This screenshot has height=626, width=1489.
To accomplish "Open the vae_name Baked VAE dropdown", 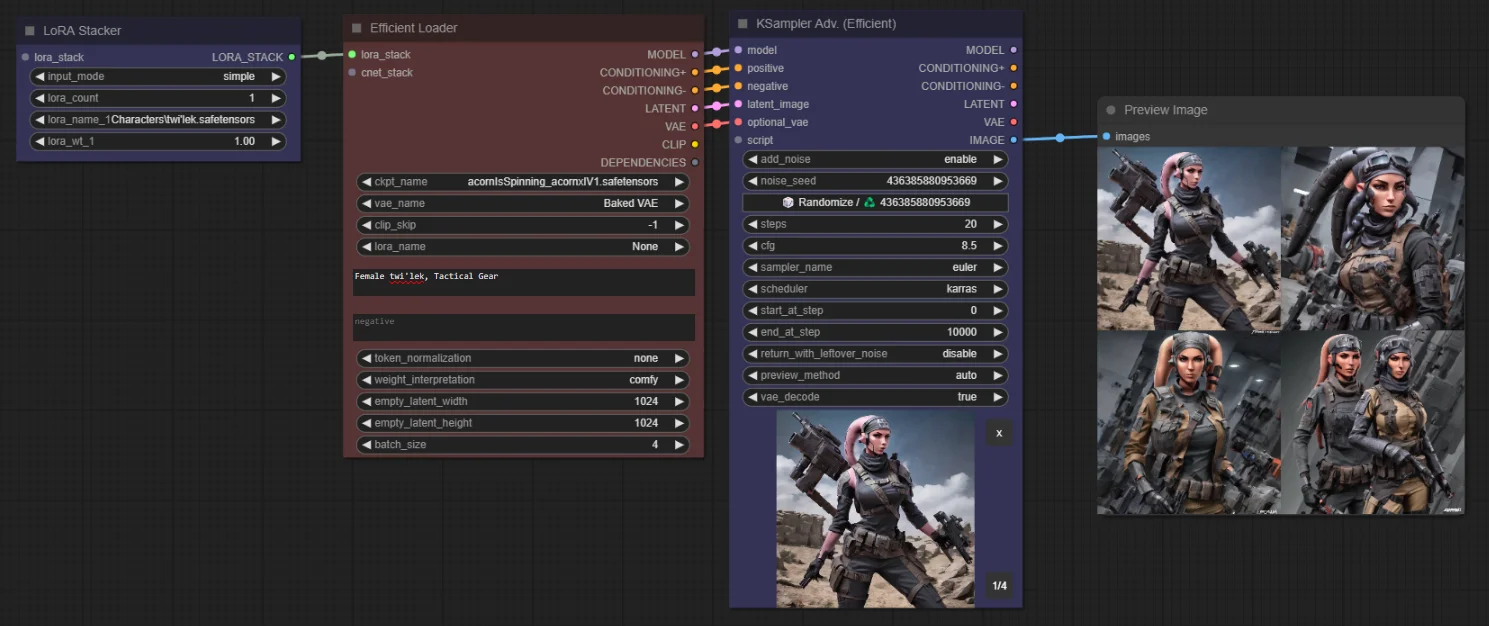I will pyautogui.click(x=523, y=203).
